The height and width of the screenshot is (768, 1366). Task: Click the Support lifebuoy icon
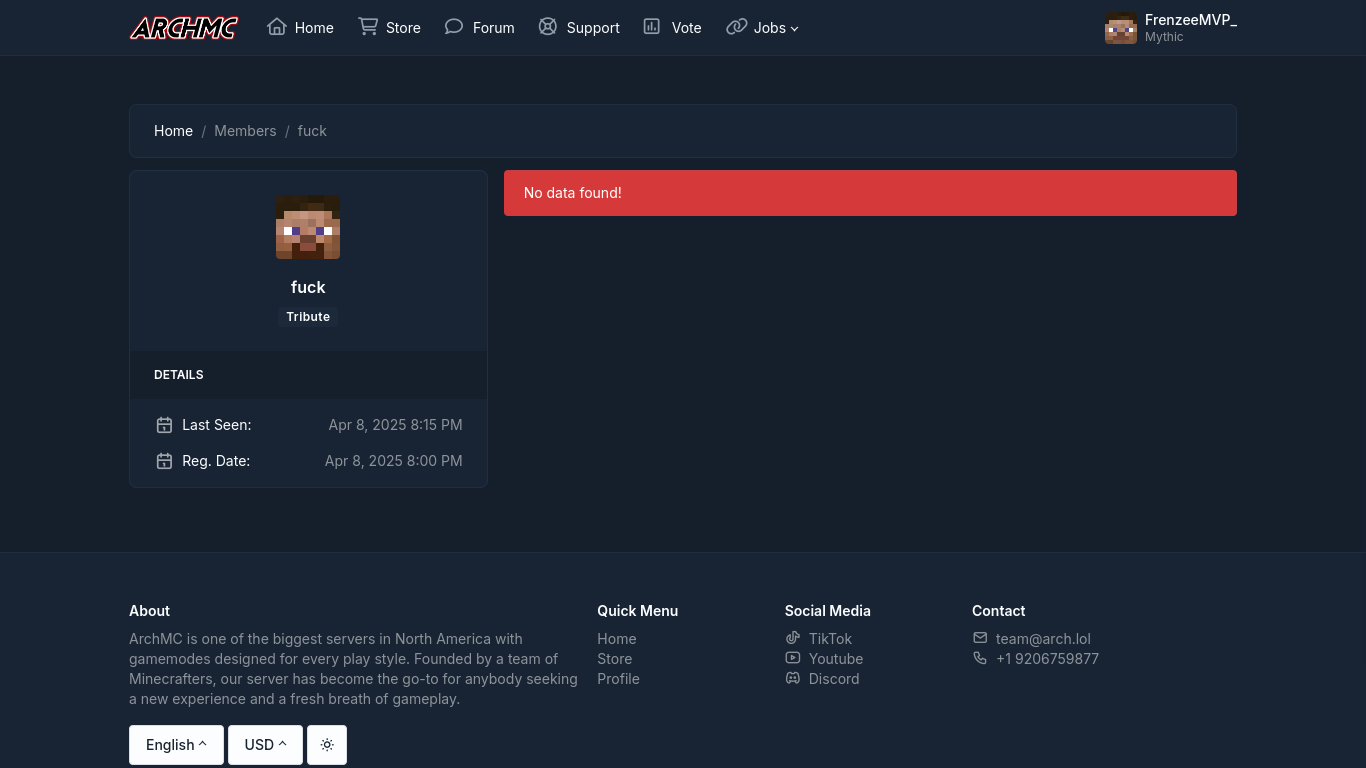click(548, 27)
